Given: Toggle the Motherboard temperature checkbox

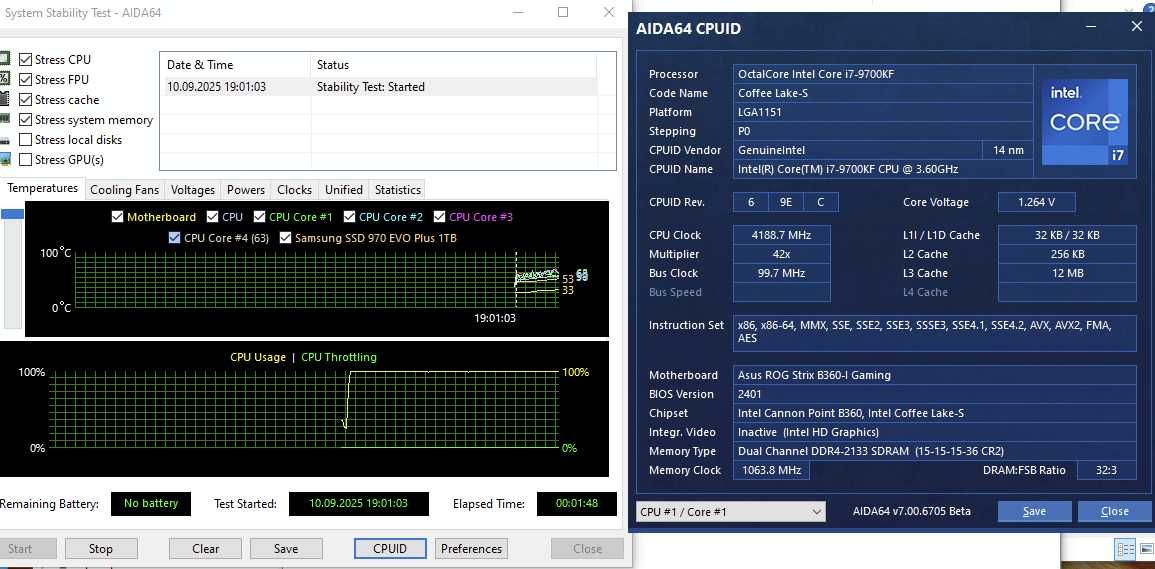Looking at the screenshot, I should 117,217.
